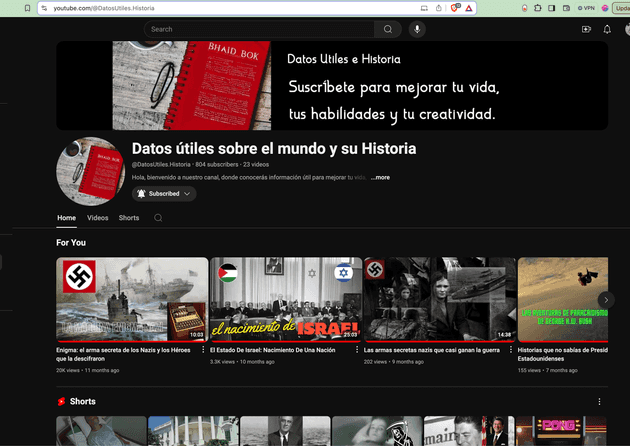
Task: Click the next arrow in For You carousel
Action: point(606,300)
